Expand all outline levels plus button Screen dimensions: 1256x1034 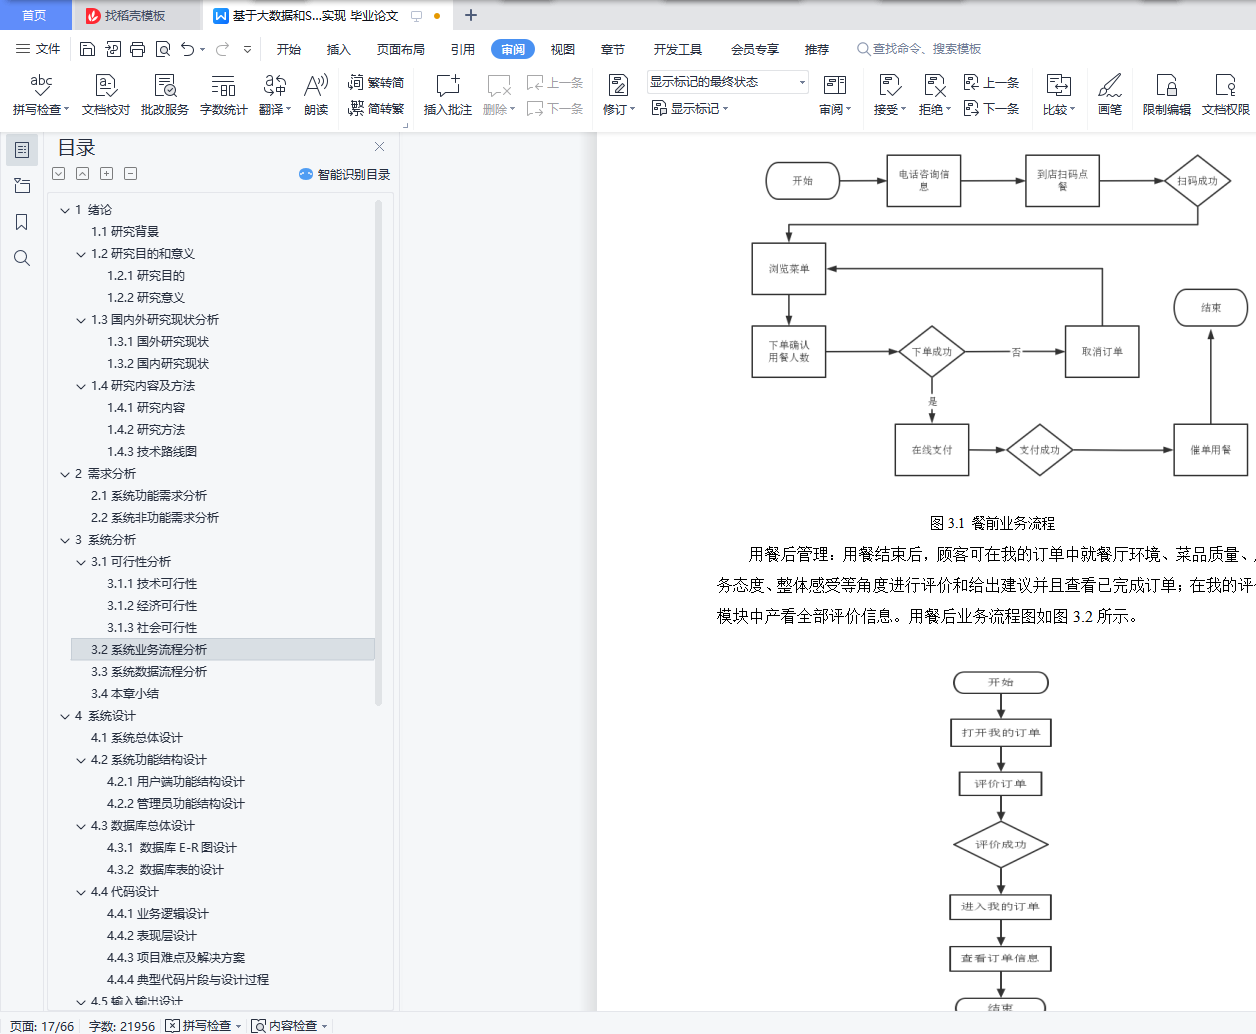click(106, 174)
